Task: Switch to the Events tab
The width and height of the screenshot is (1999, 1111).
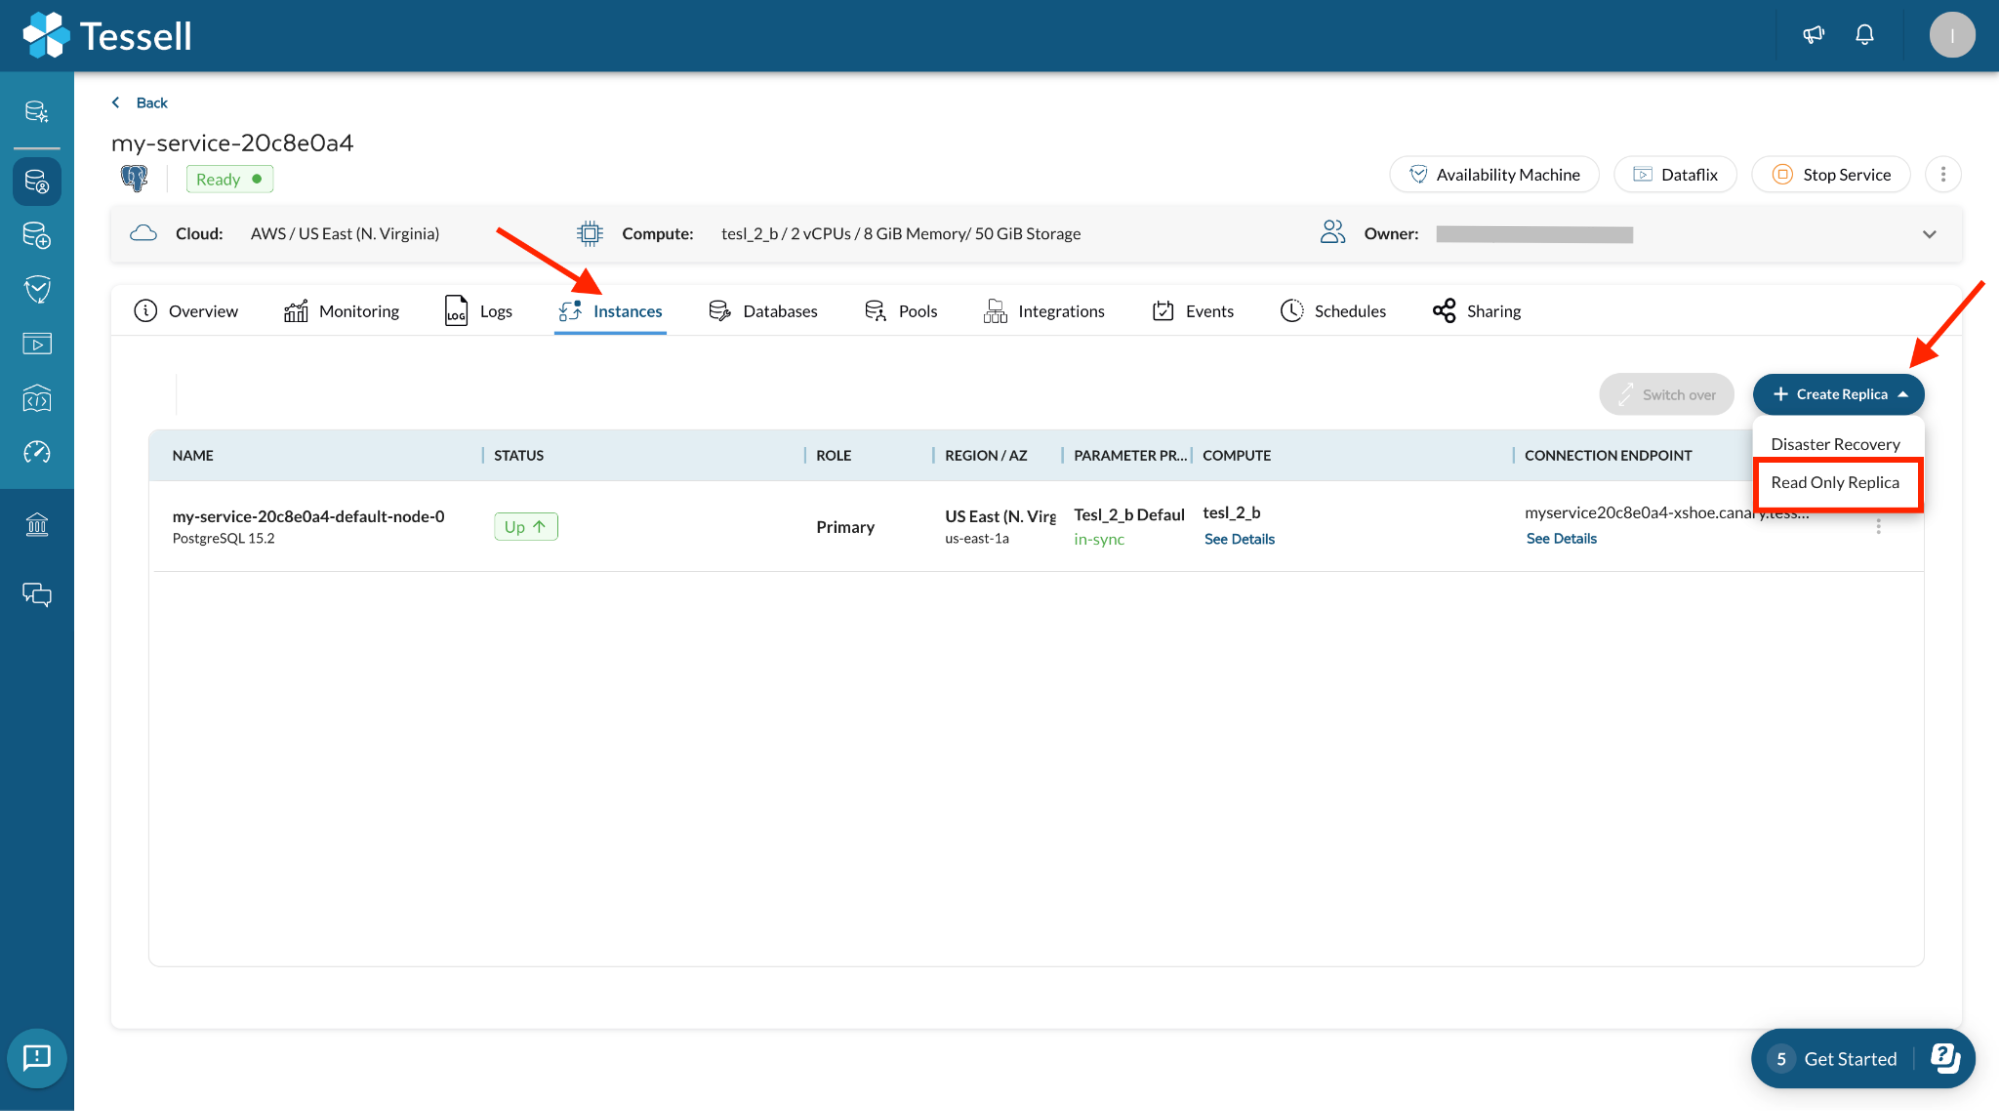Action: pos(1193,311)
